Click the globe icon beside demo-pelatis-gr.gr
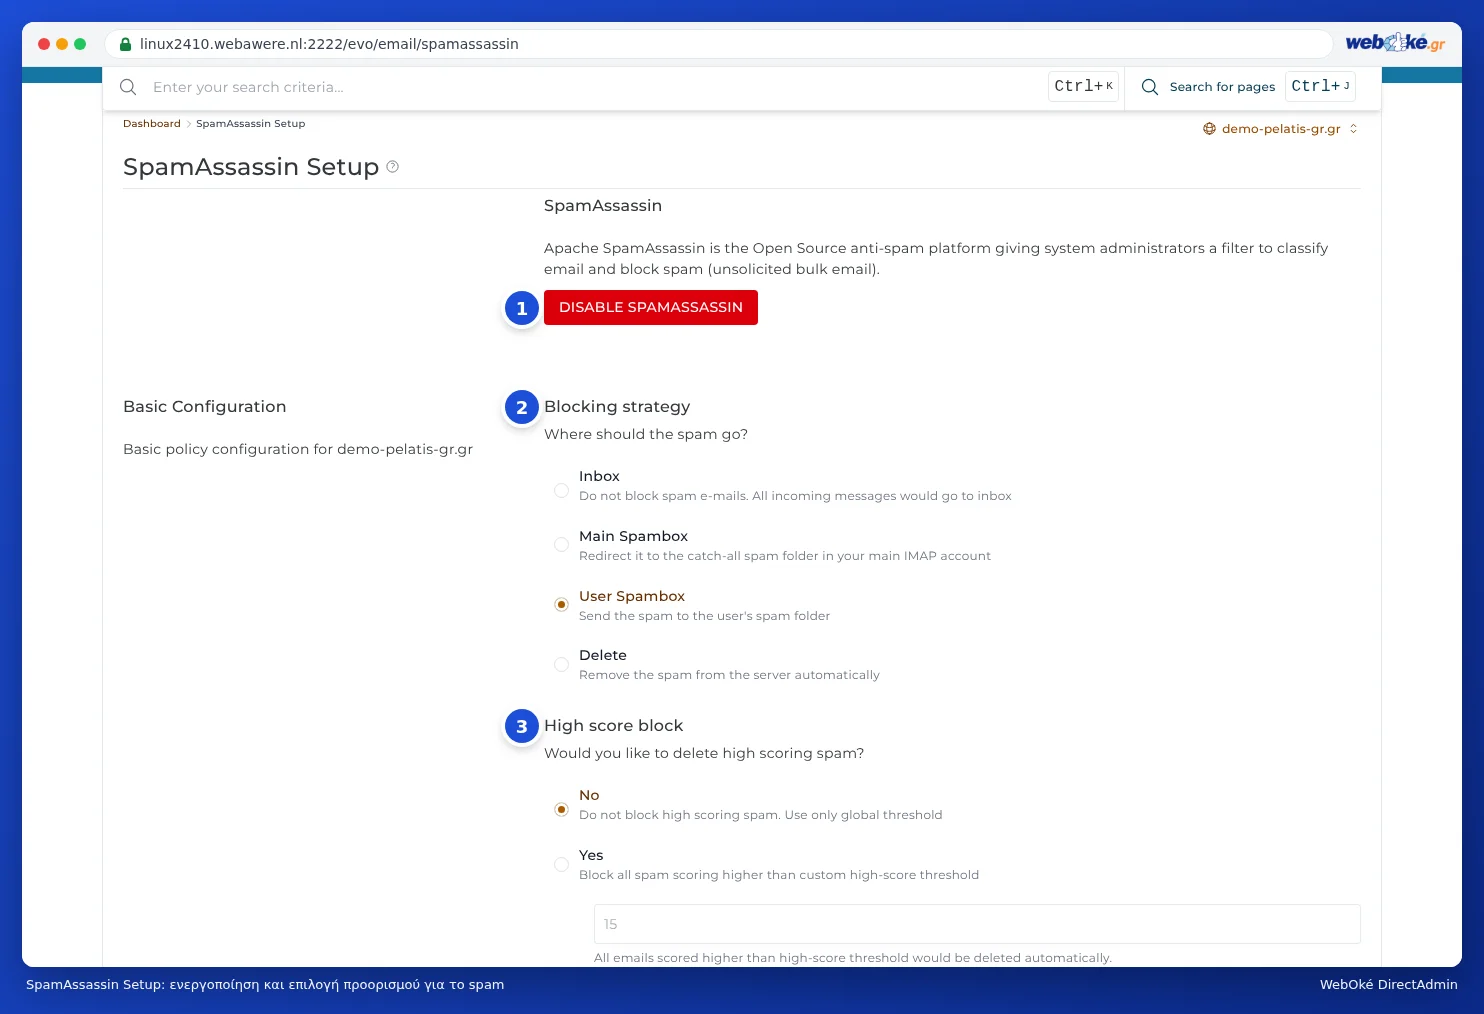Screen dimensions: 1484x1014 1209,129
